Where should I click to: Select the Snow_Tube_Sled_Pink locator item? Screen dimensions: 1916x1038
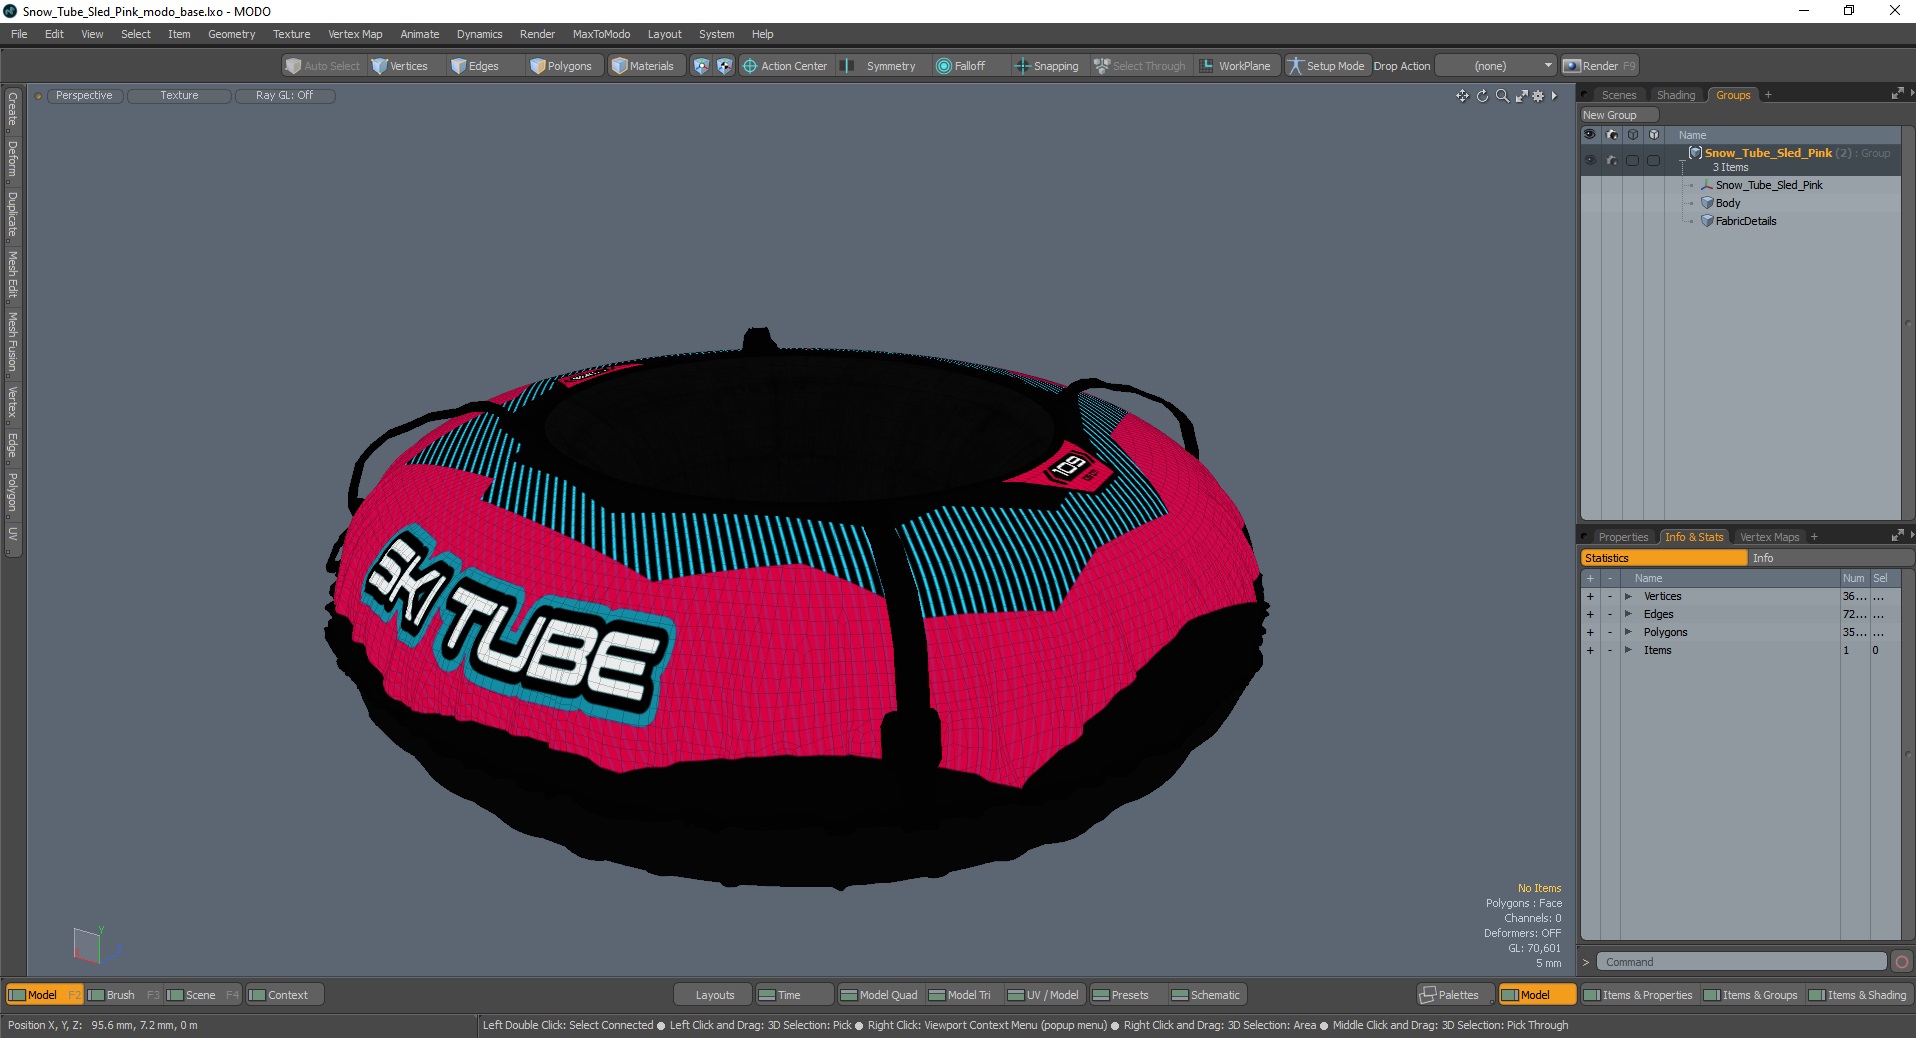click(x=1768, y=185)
